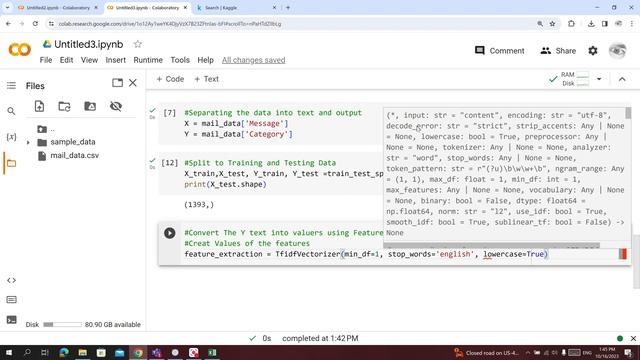Reload the browser page
640x360 pixels.
coord(36,24)
